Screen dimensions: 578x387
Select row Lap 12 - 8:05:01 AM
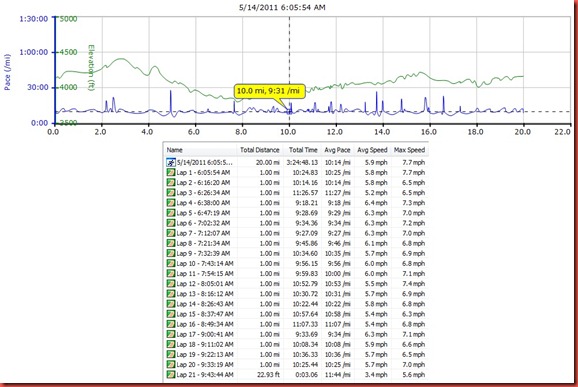296,283
